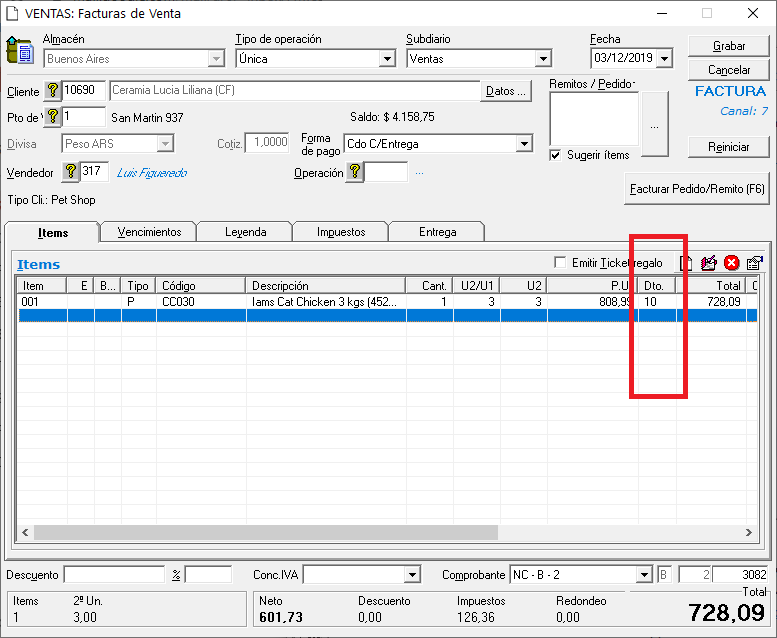Switch to the Vencimientos tab
Screen dimensions: 777x638
(x=149, y=232)
